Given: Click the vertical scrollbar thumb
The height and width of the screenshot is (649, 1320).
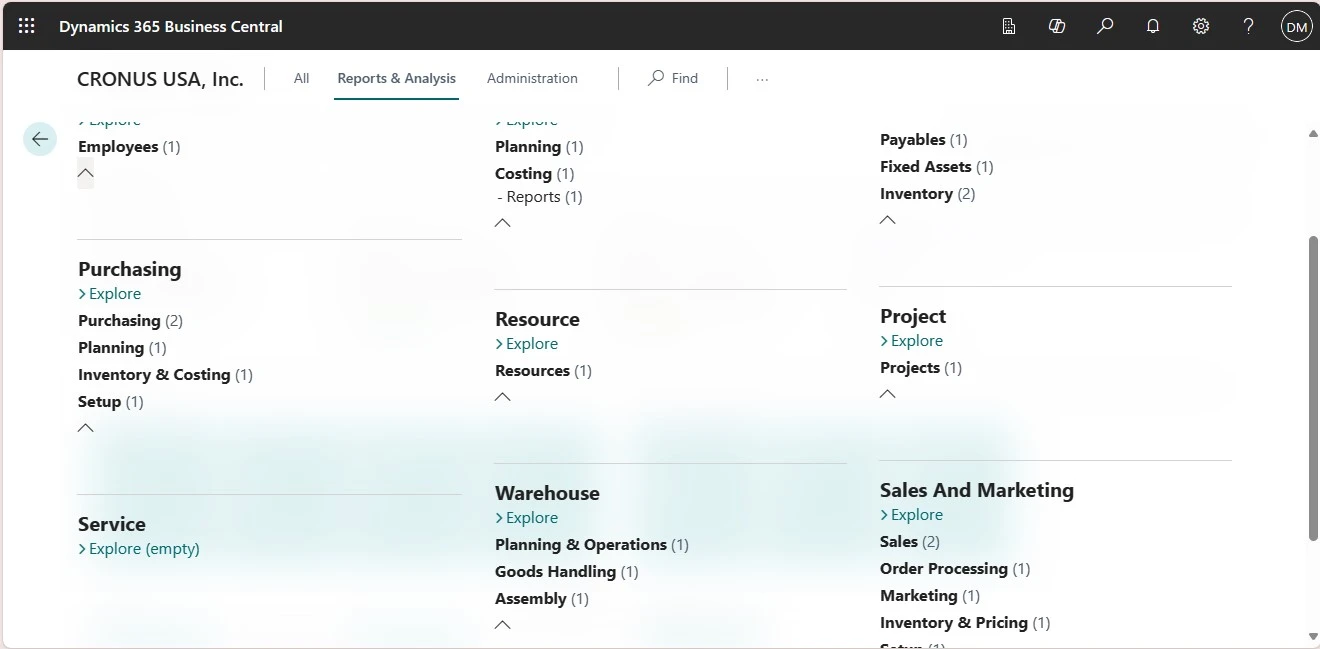Looking at the screenshot, I should pos(1312,388).
